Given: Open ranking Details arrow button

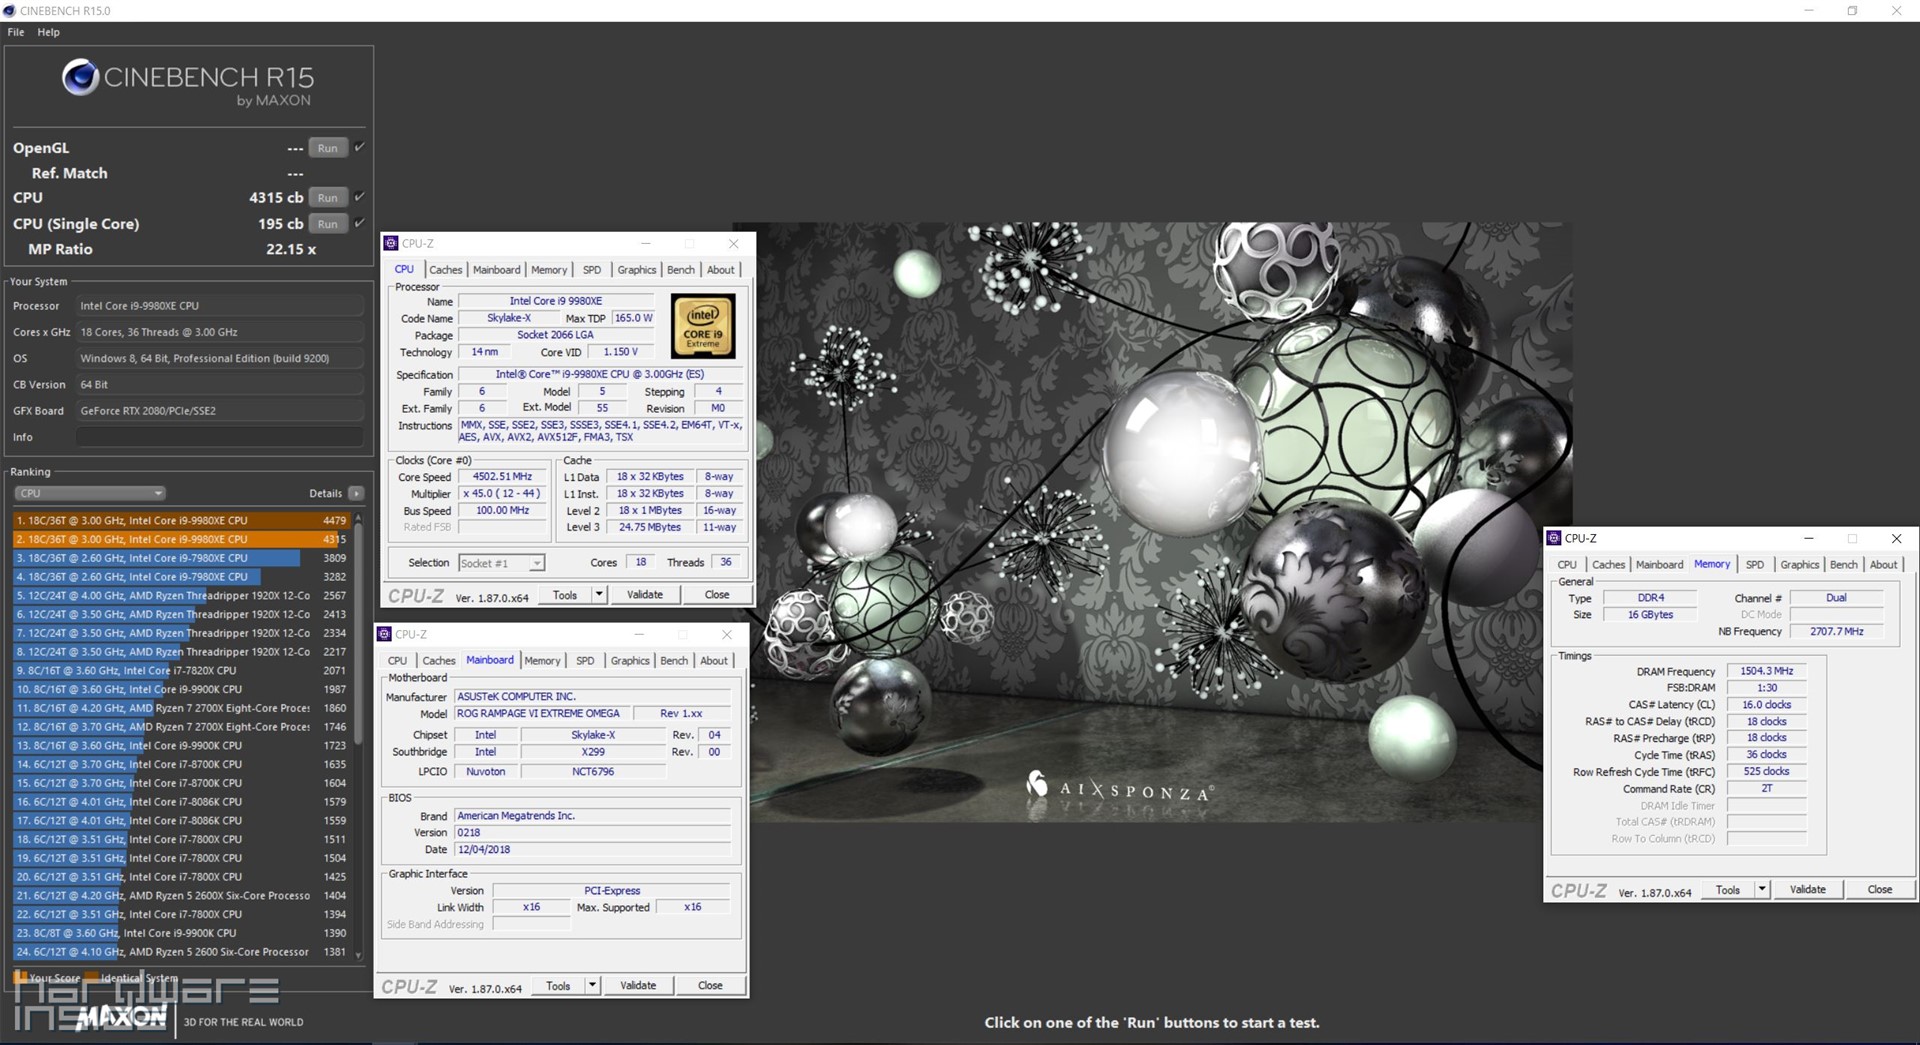Looking at the screenshot, I should click(x=356, y=493).
